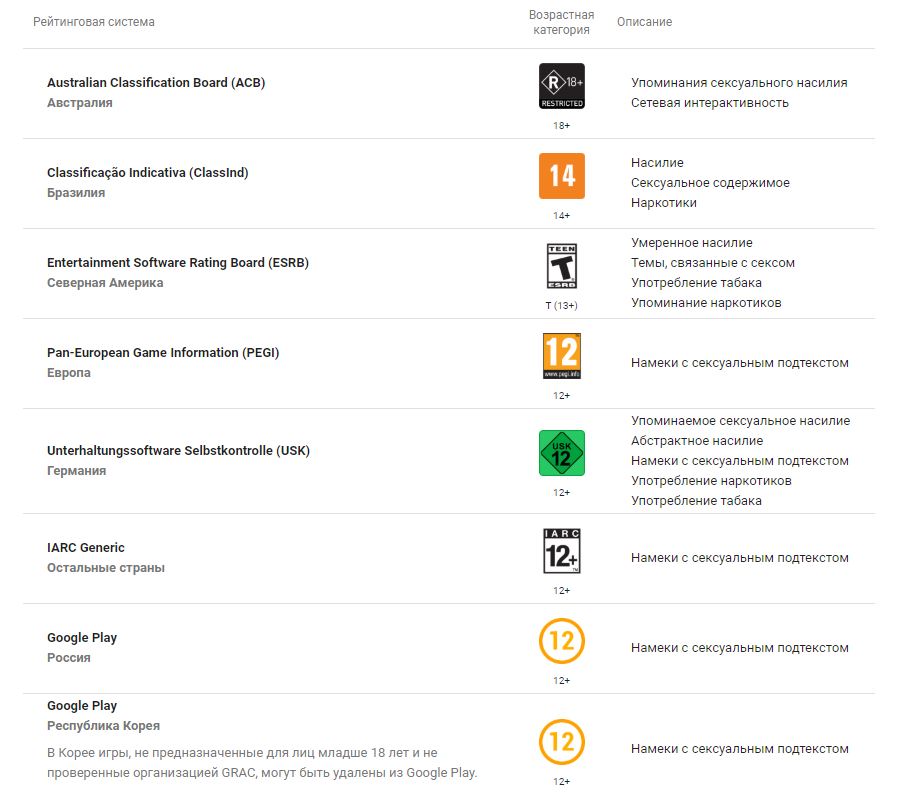Click the Описание column header
The image size is (898, 807).
point(644,22)
